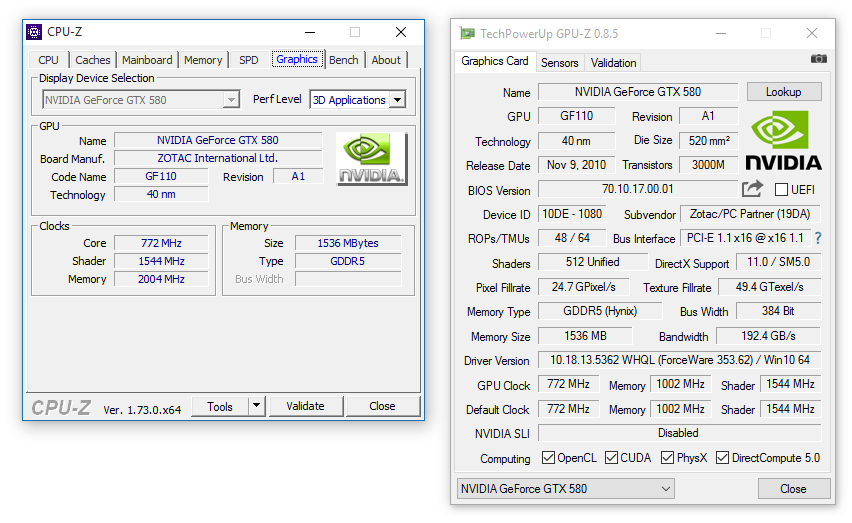Viewport: 852px width, 523px height.
Task: Click the CPU-Z title bar app icon
Action: coord(35,32)
